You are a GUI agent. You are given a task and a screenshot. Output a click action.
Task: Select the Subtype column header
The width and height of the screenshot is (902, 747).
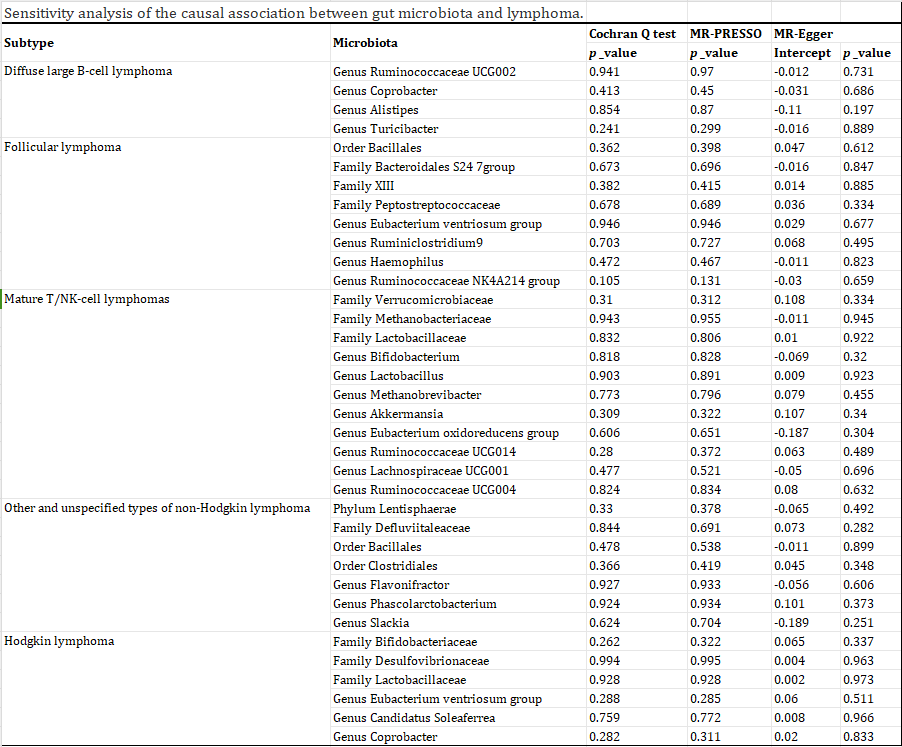tap(30, 43)
